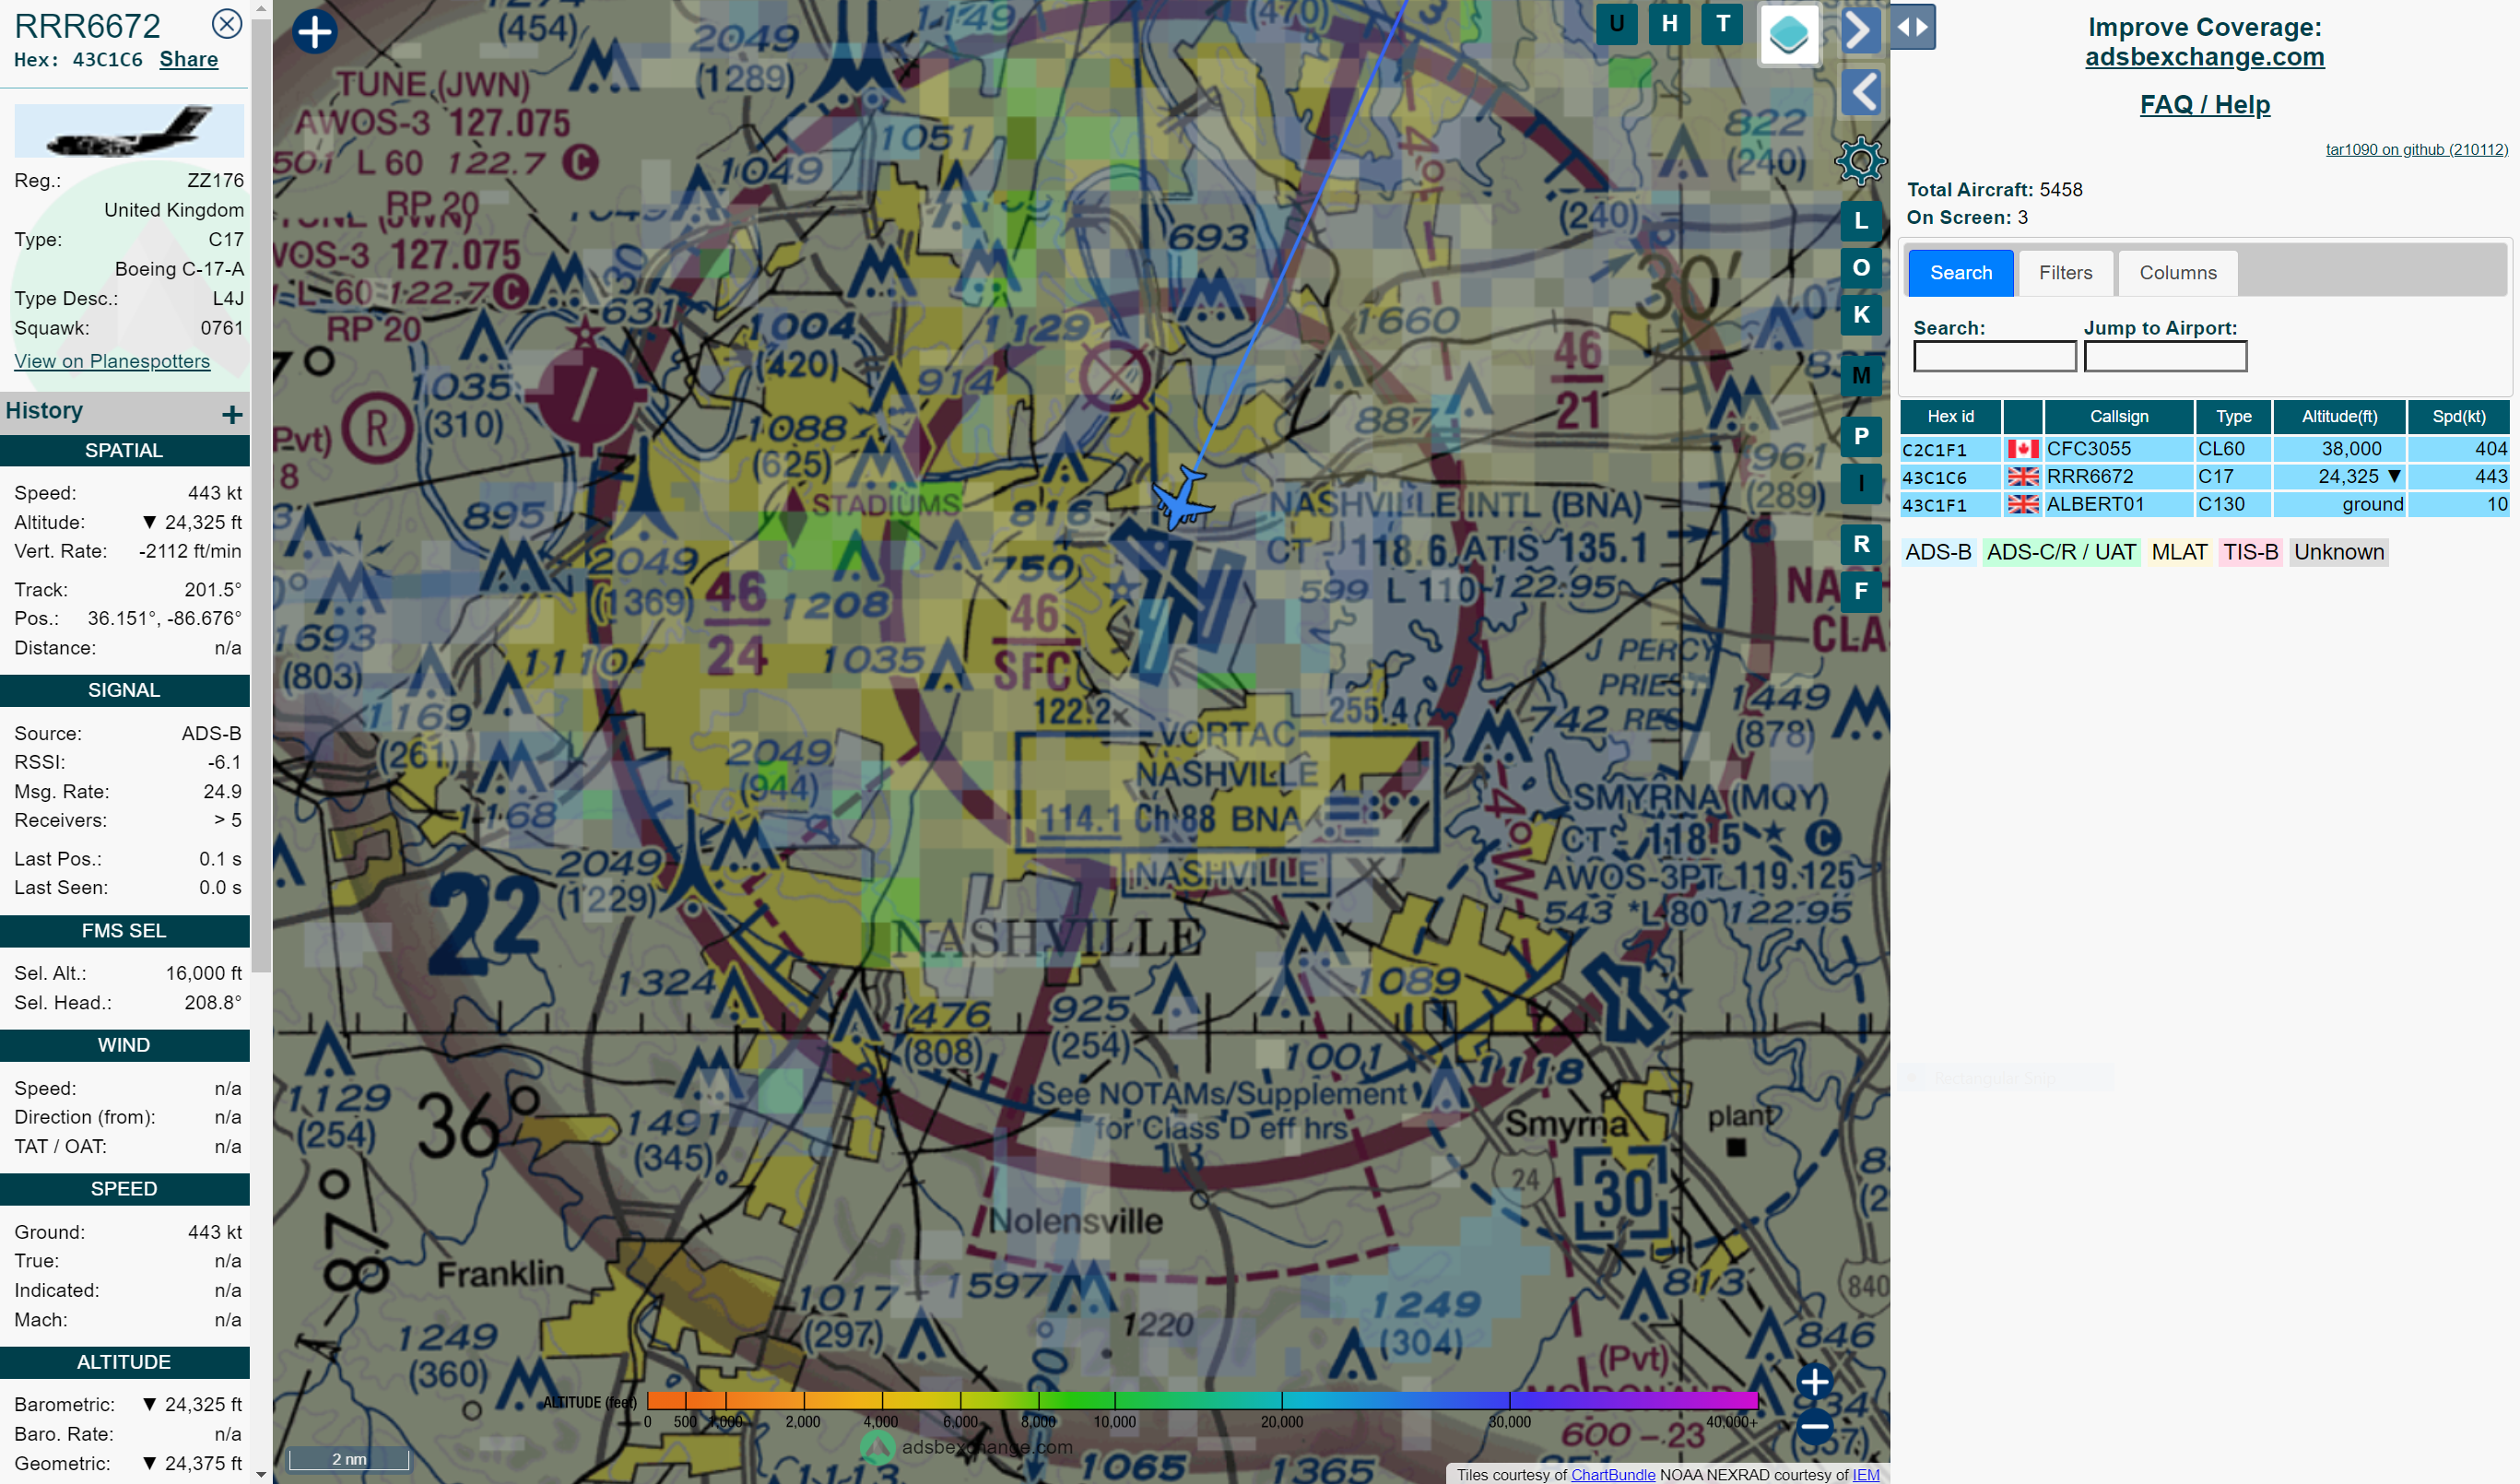This screenshot has height=1484, width=2520.
Task: Focus the Jump to Airport field
Action: tap(2165, 357)
